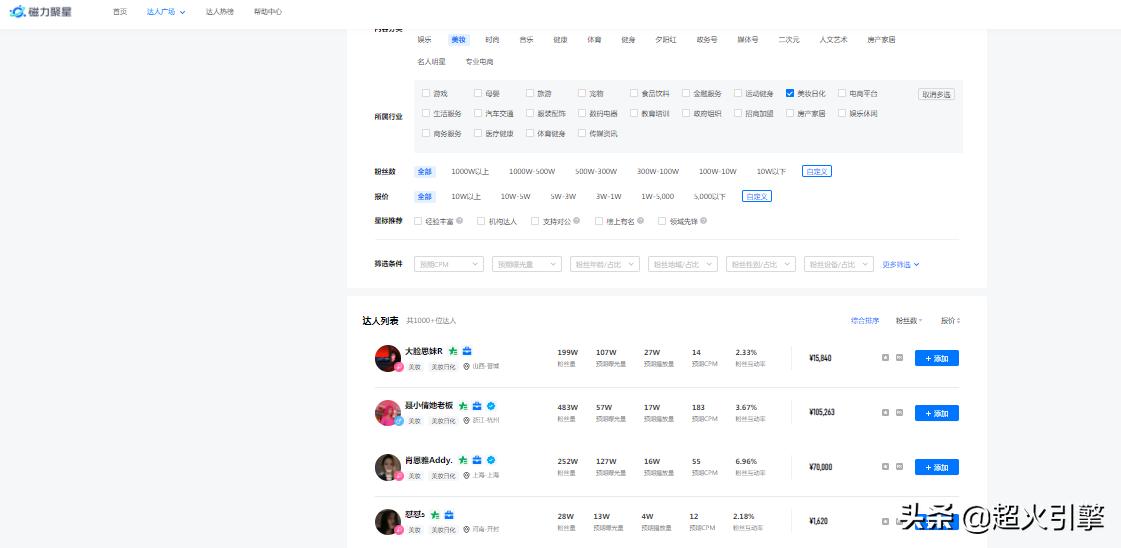Image resolution: width=1121 pixels, height=548 pixels.
Task: Add 肖恩雅Addy. with 添加 button
Action: [x=937, y=467]
